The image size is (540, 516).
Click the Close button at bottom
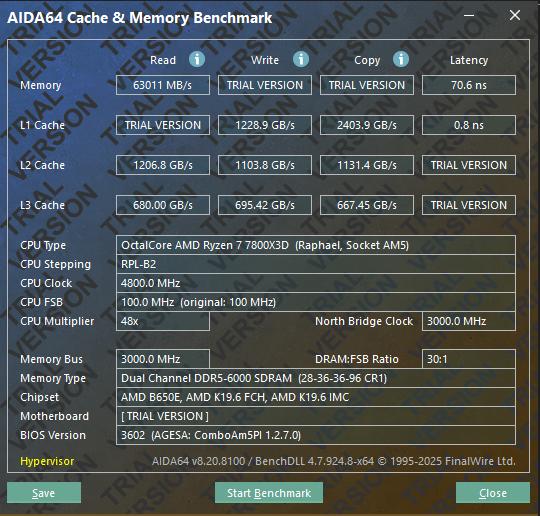(493, 493)
